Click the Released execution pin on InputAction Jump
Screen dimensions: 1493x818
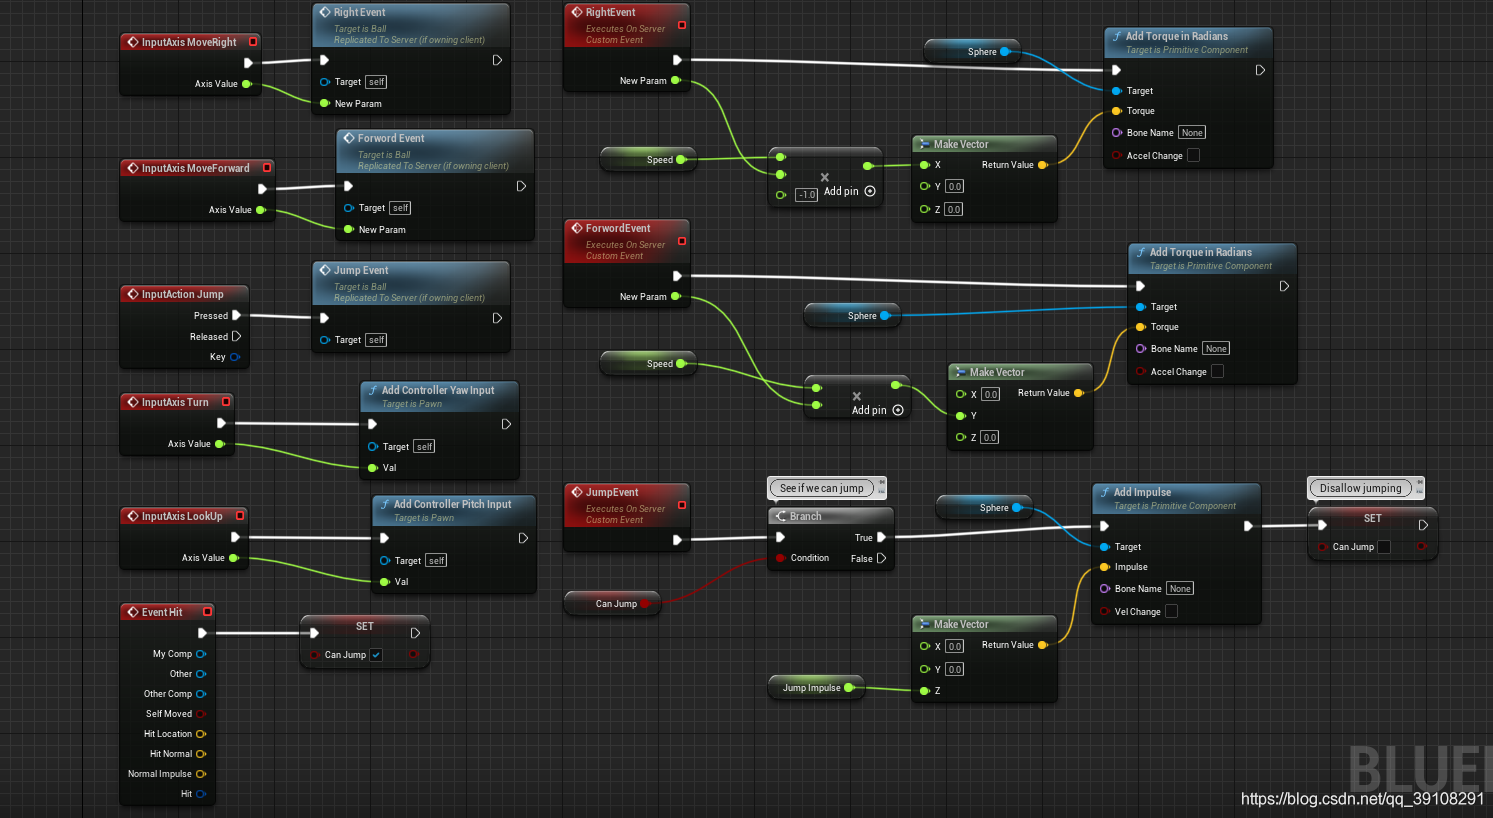click(237, 336)
